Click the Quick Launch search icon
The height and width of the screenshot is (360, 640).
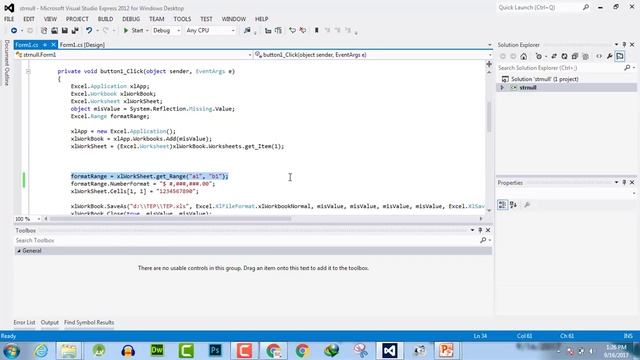pyautogui.click(x=586, y=7)
